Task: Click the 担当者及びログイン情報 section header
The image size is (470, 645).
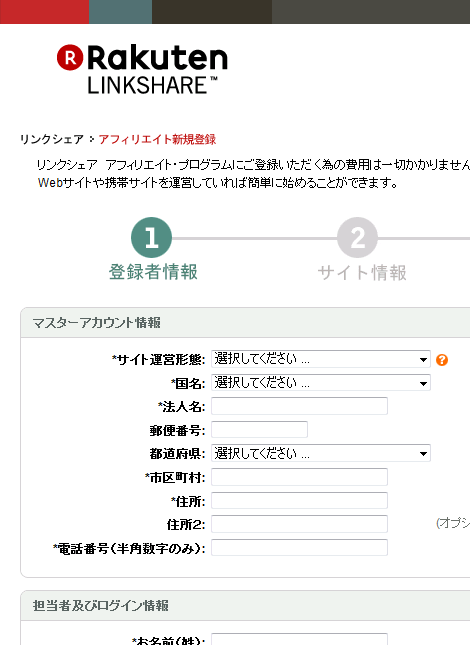Action: click(x=101, y=606)
